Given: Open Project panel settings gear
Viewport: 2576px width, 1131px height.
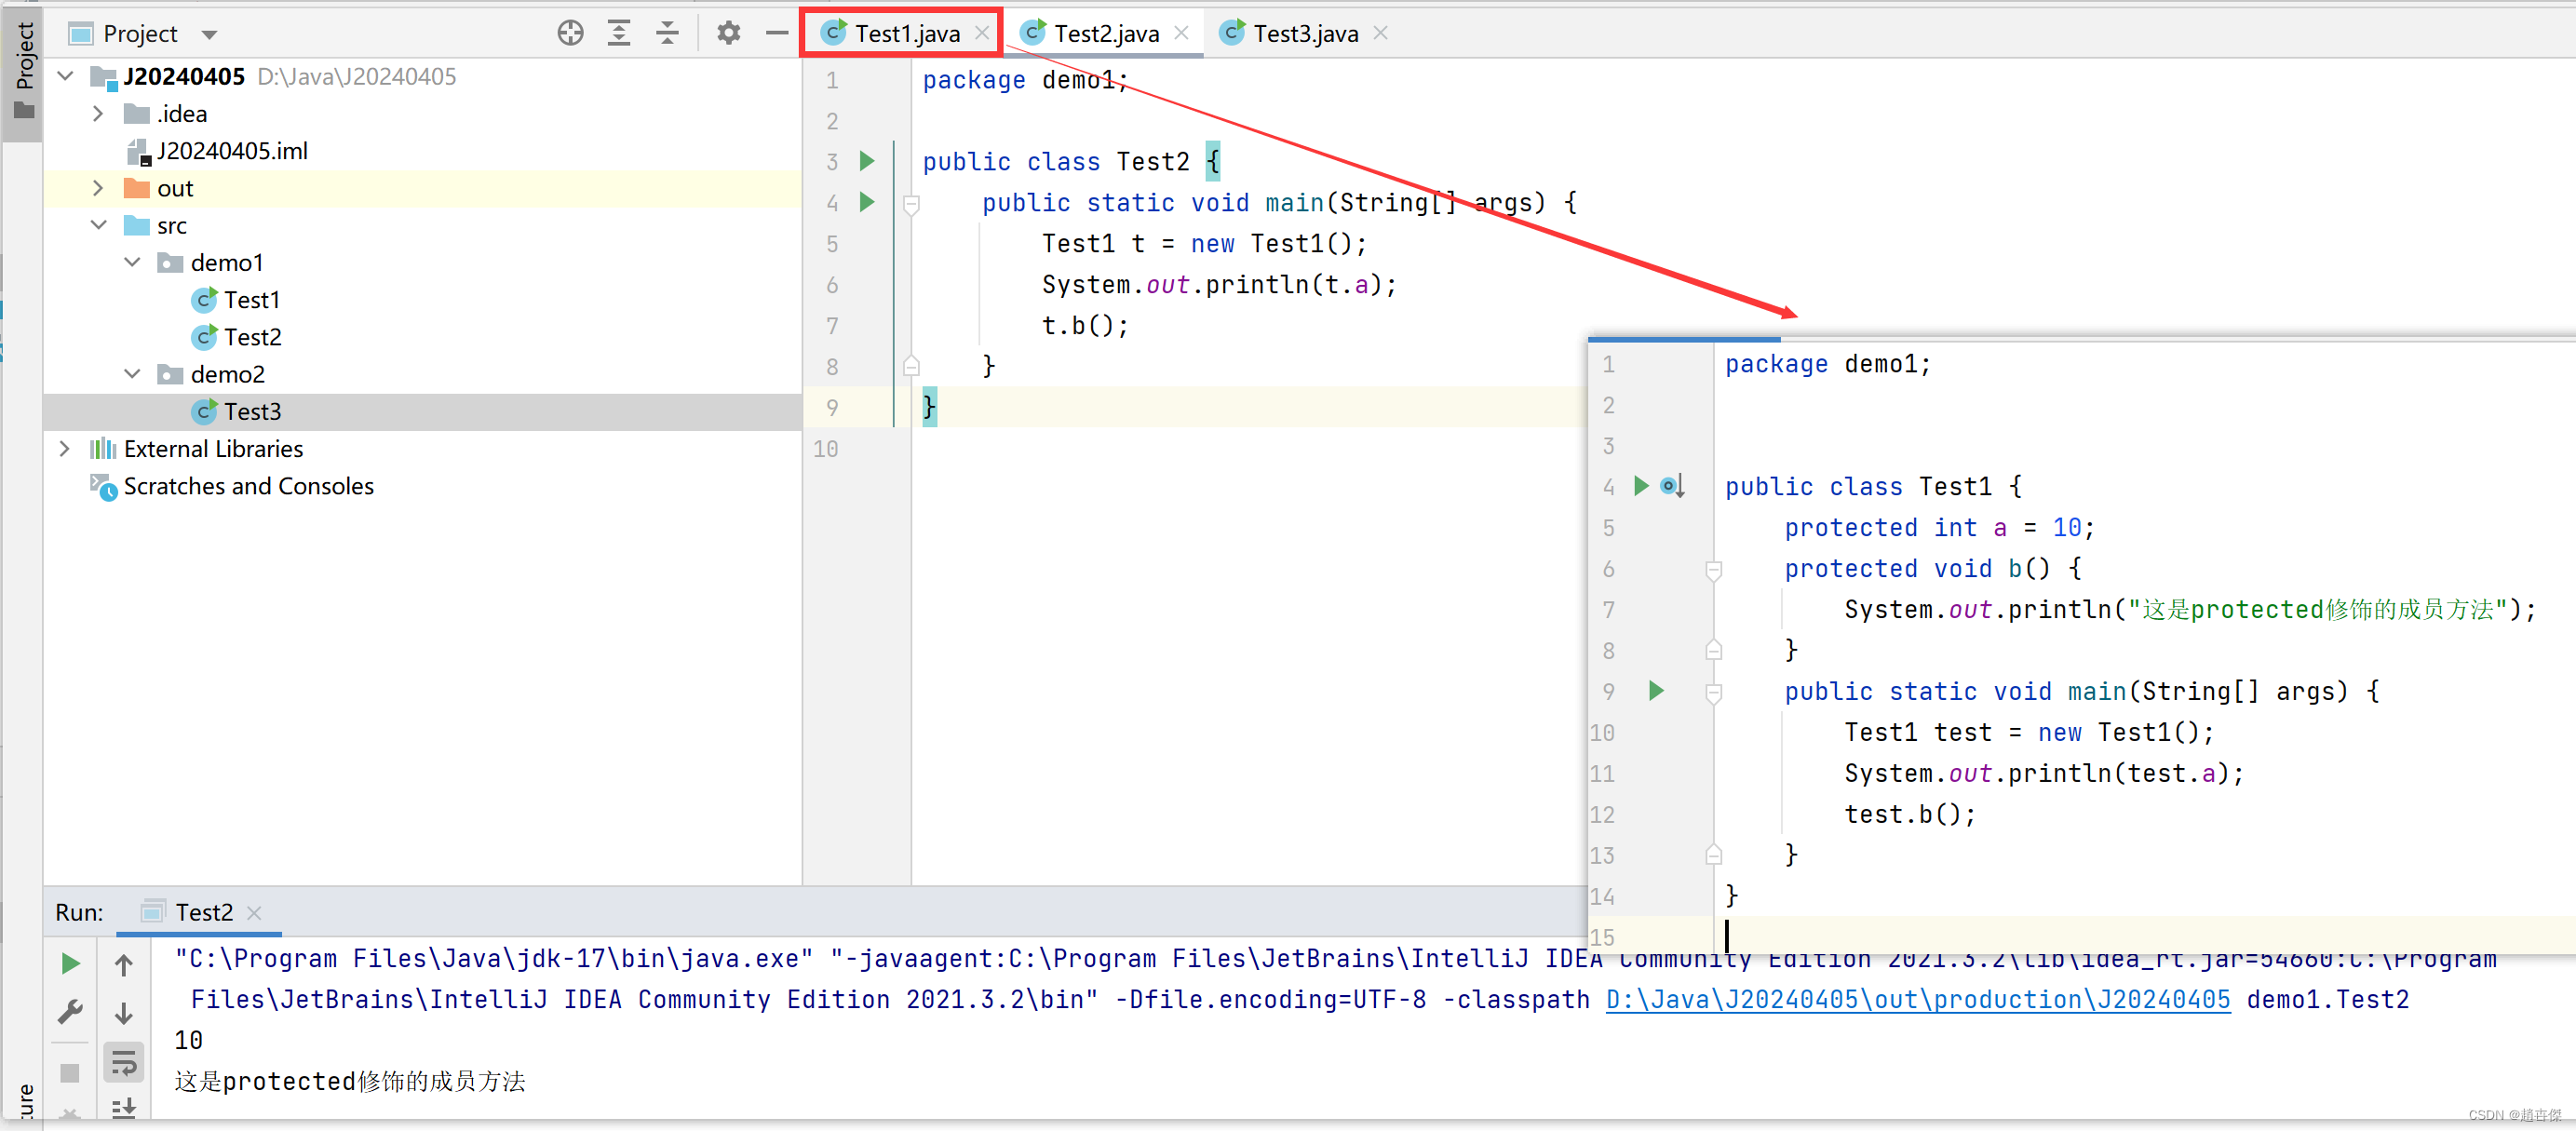Looking at the screenshot, I should [x=728, y=33].
